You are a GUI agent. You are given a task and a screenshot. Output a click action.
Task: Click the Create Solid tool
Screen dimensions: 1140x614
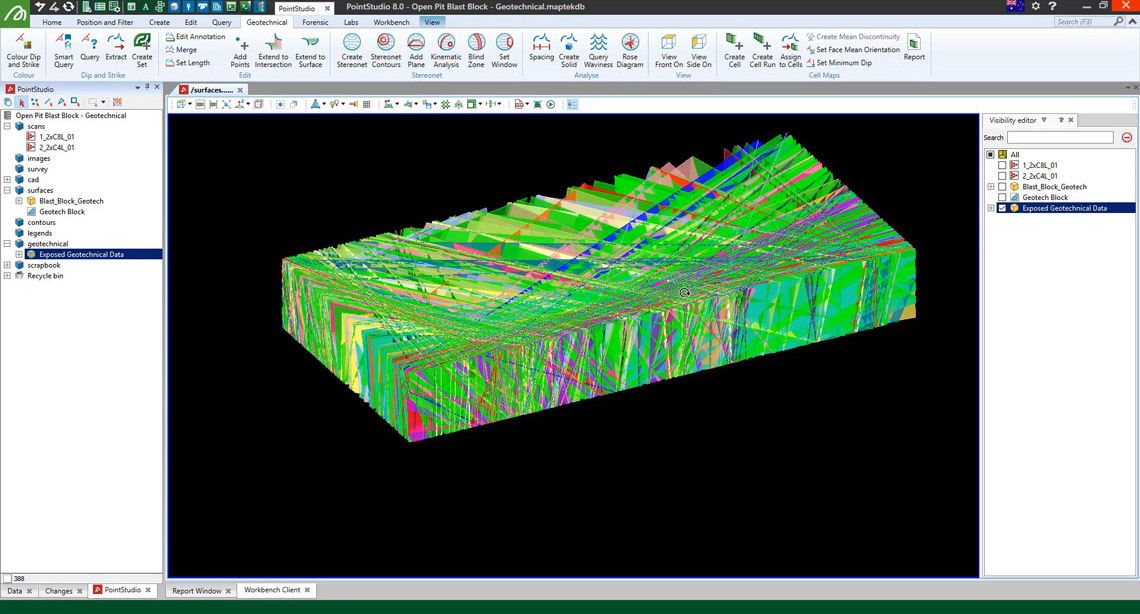569,50
